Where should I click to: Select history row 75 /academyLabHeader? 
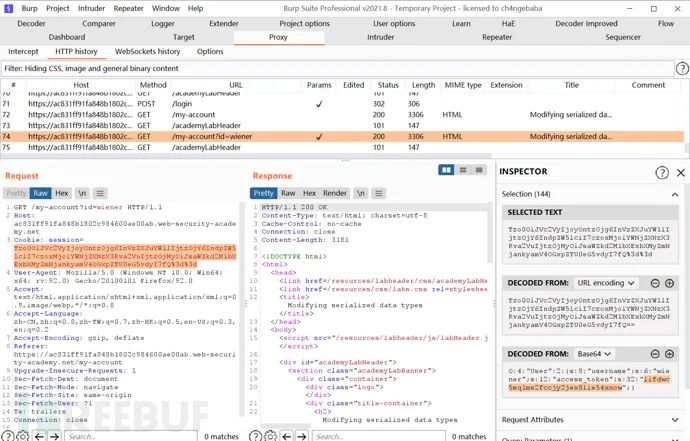[342, 147]
